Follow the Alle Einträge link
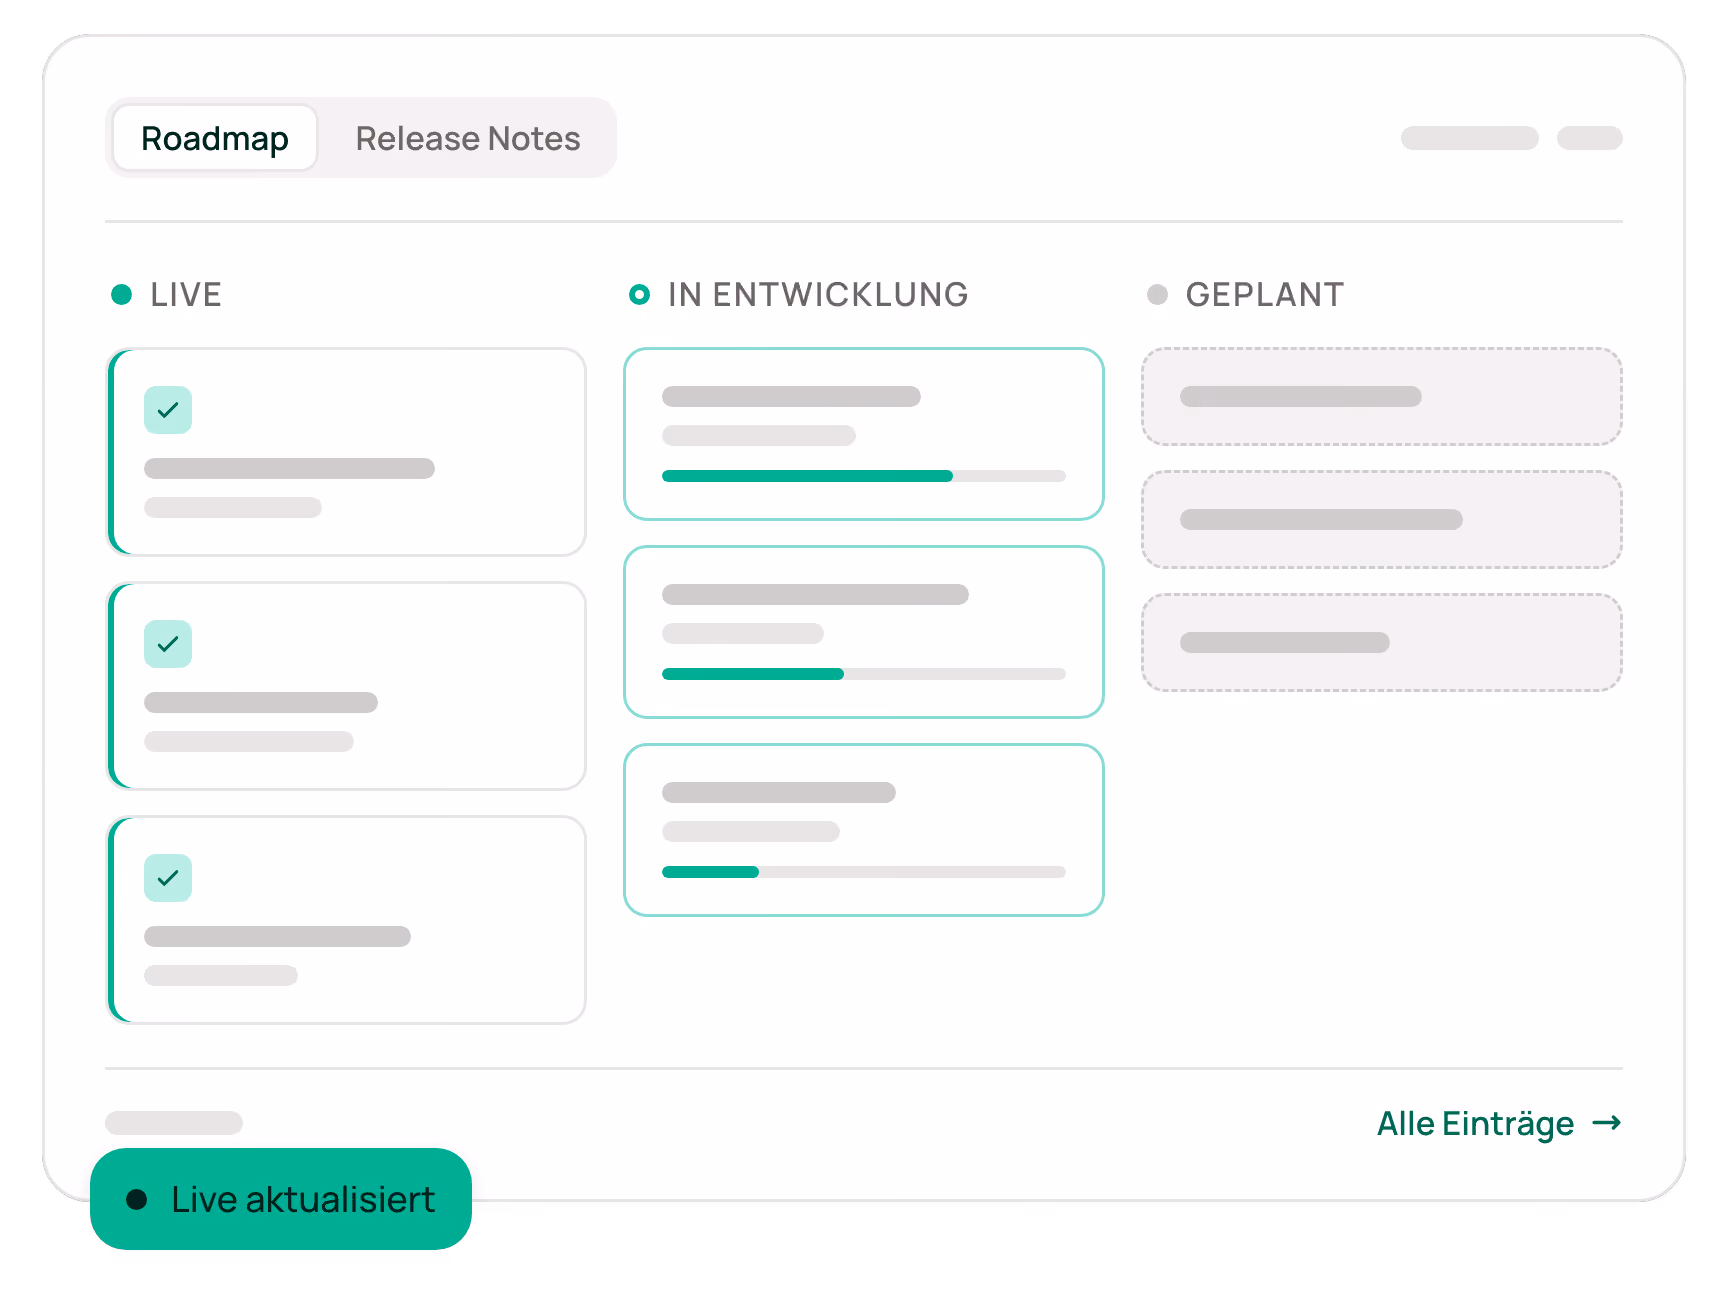Screen dimensions: 1728x1296 (x=1498, y=1123)
